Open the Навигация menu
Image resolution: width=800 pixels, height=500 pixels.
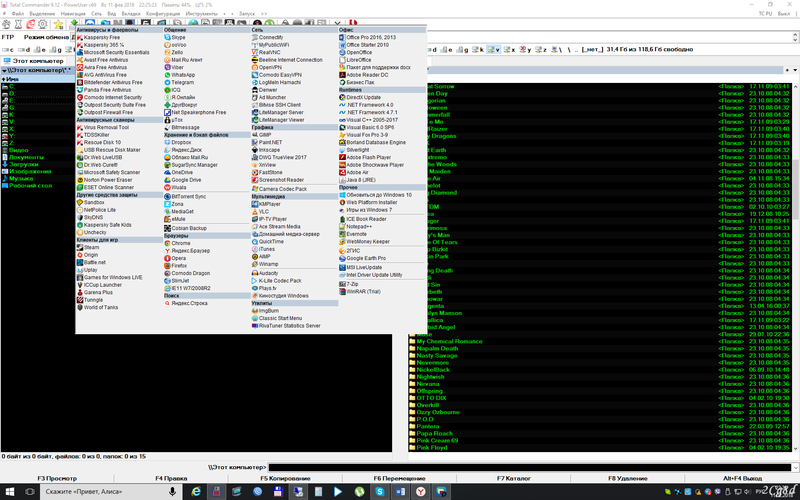[x=73, y=14]
